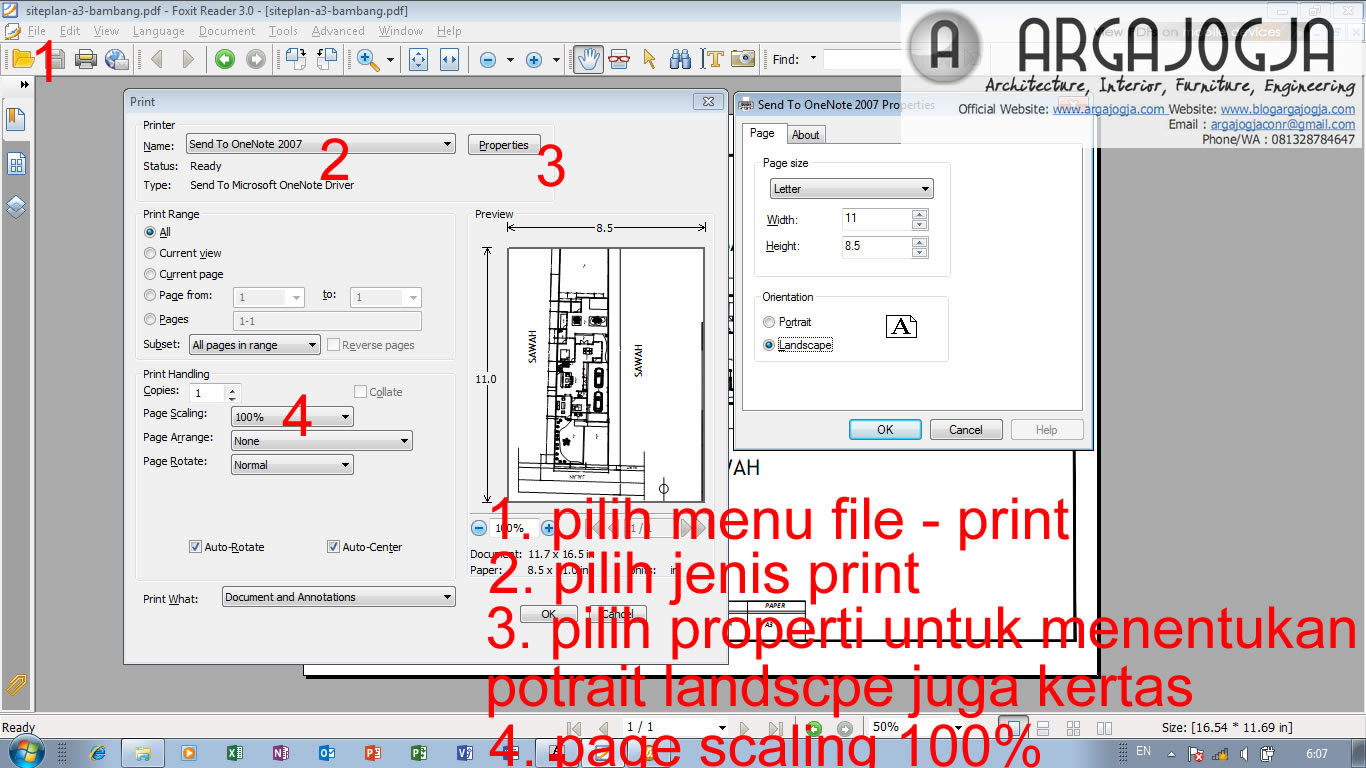Screen dimensions: 1366x768
Task: Click gray Next View circle icon
Action: [255, 60]
